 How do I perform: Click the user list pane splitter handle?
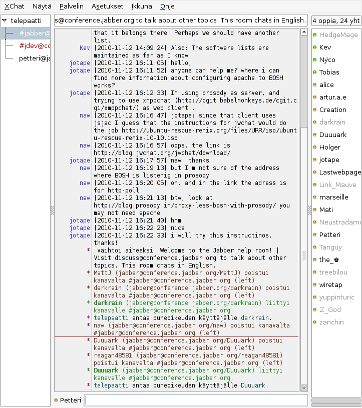[x=309, y=210]
